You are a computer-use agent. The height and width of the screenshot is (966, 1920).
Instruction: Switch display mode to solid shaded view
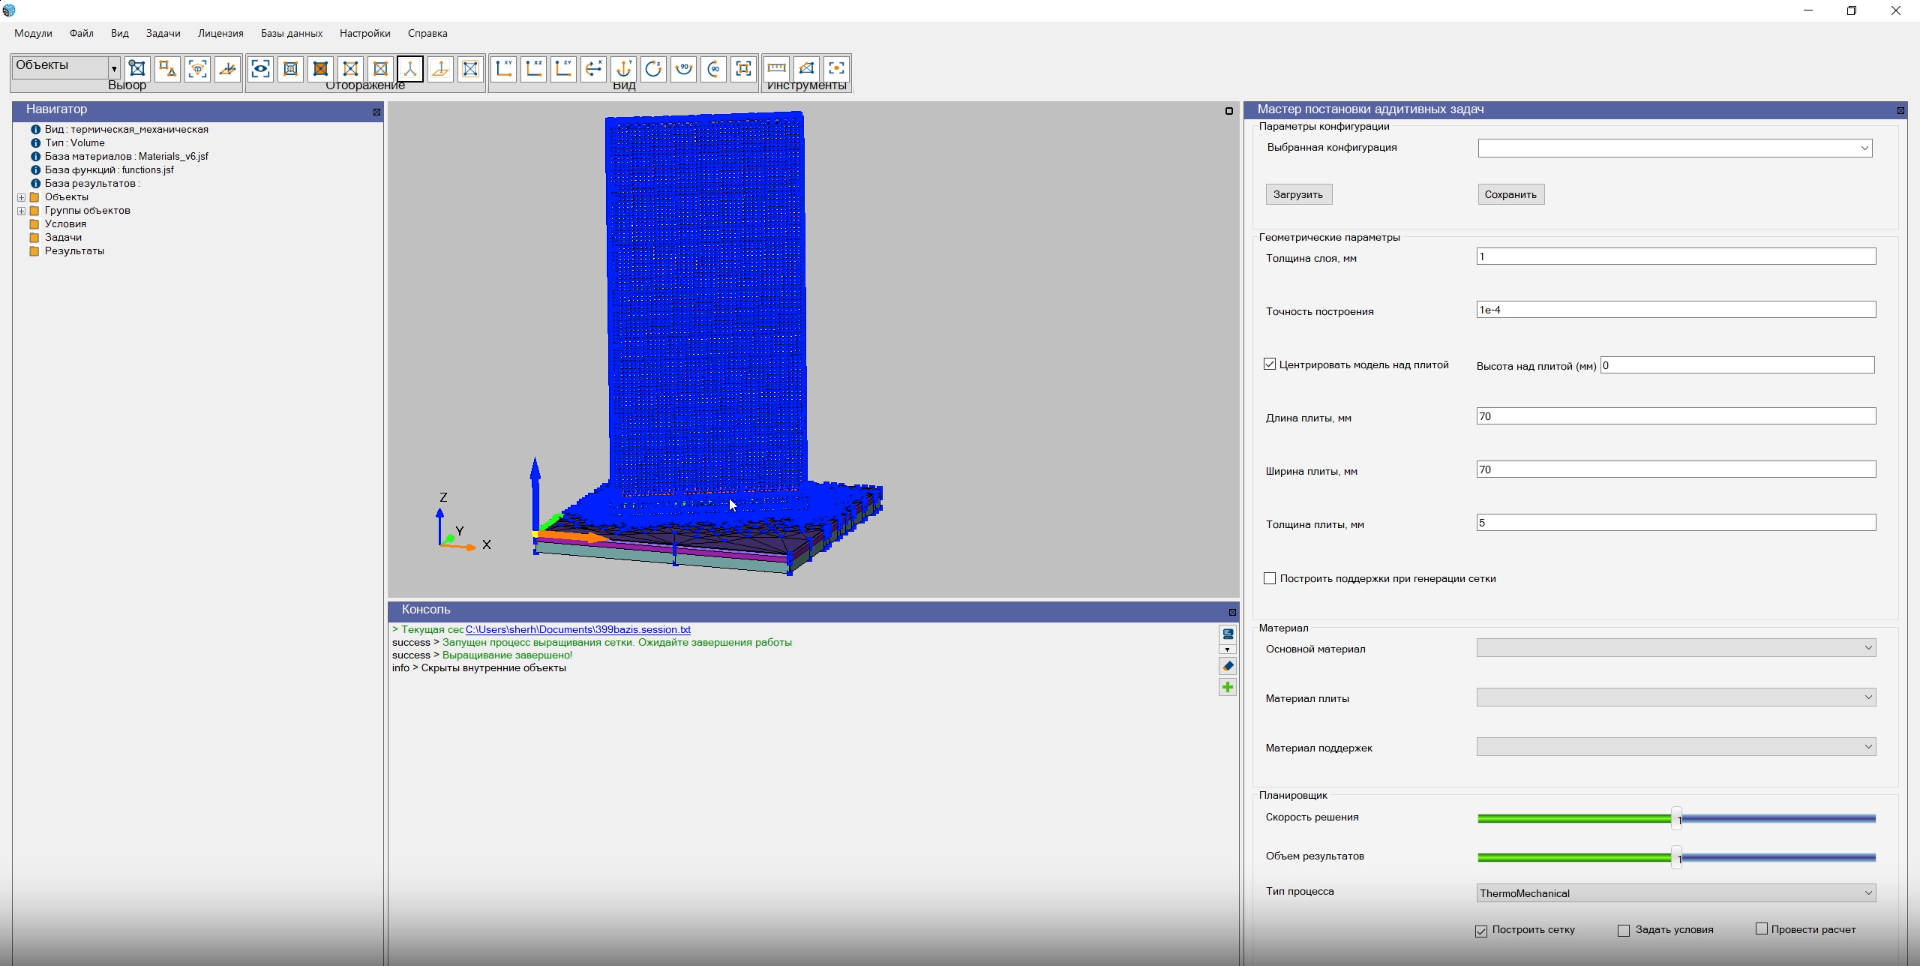pos(320,69)
